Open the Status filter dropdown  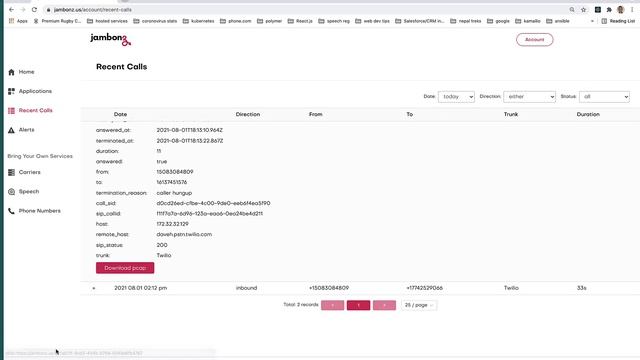pyautogui.click(x=604, y=97)
